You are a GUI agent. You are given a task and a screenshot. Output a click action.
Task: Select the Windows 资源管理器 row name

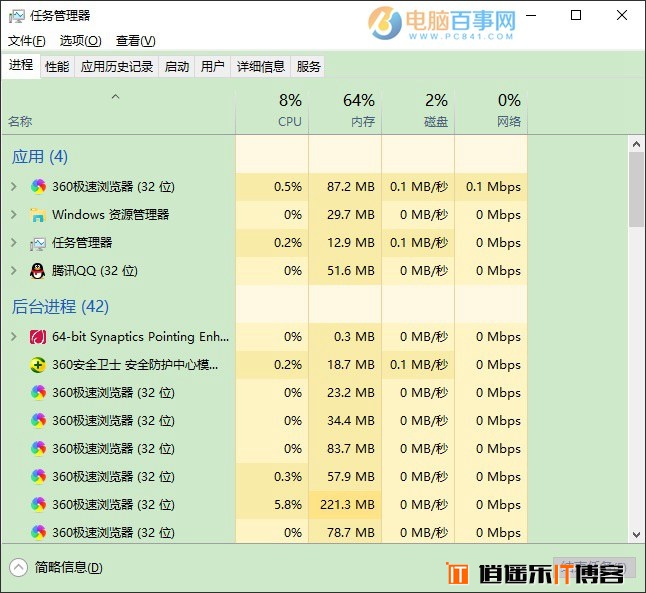tap(110, 215)
